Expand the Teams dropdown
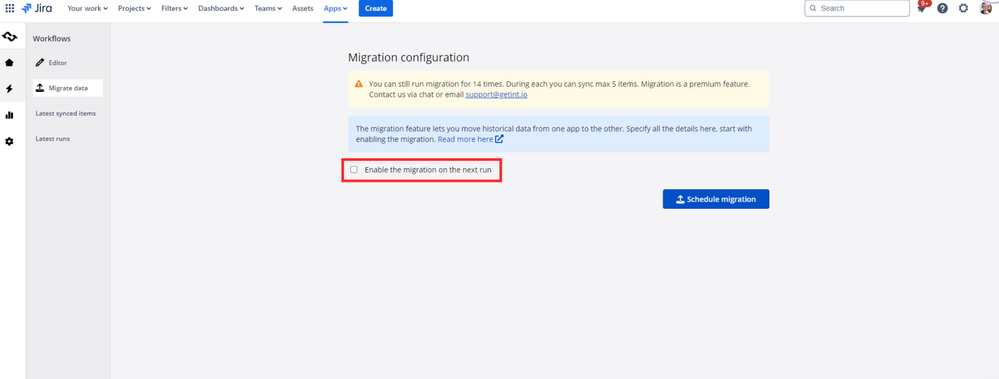 [x=268, y=8]
